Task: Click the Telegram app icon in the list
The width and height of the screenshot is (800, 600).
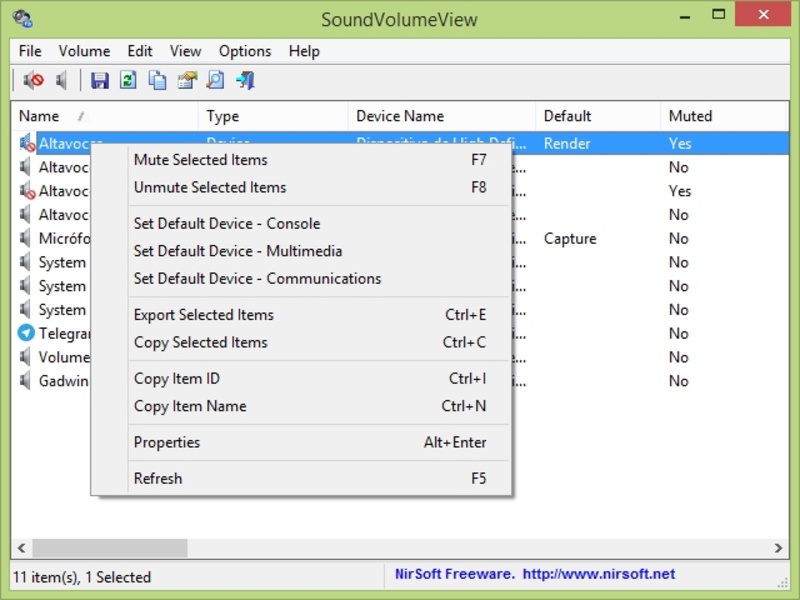Action: (26, 333)
